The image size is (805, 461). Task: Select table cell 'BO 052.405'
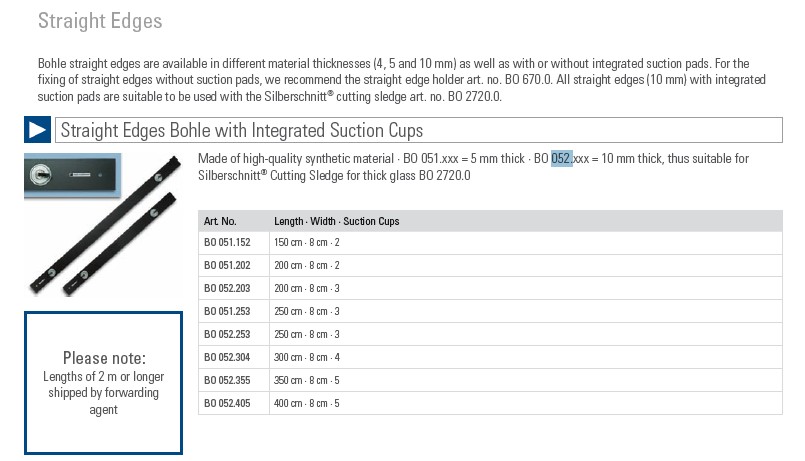[x=227, y=404]
